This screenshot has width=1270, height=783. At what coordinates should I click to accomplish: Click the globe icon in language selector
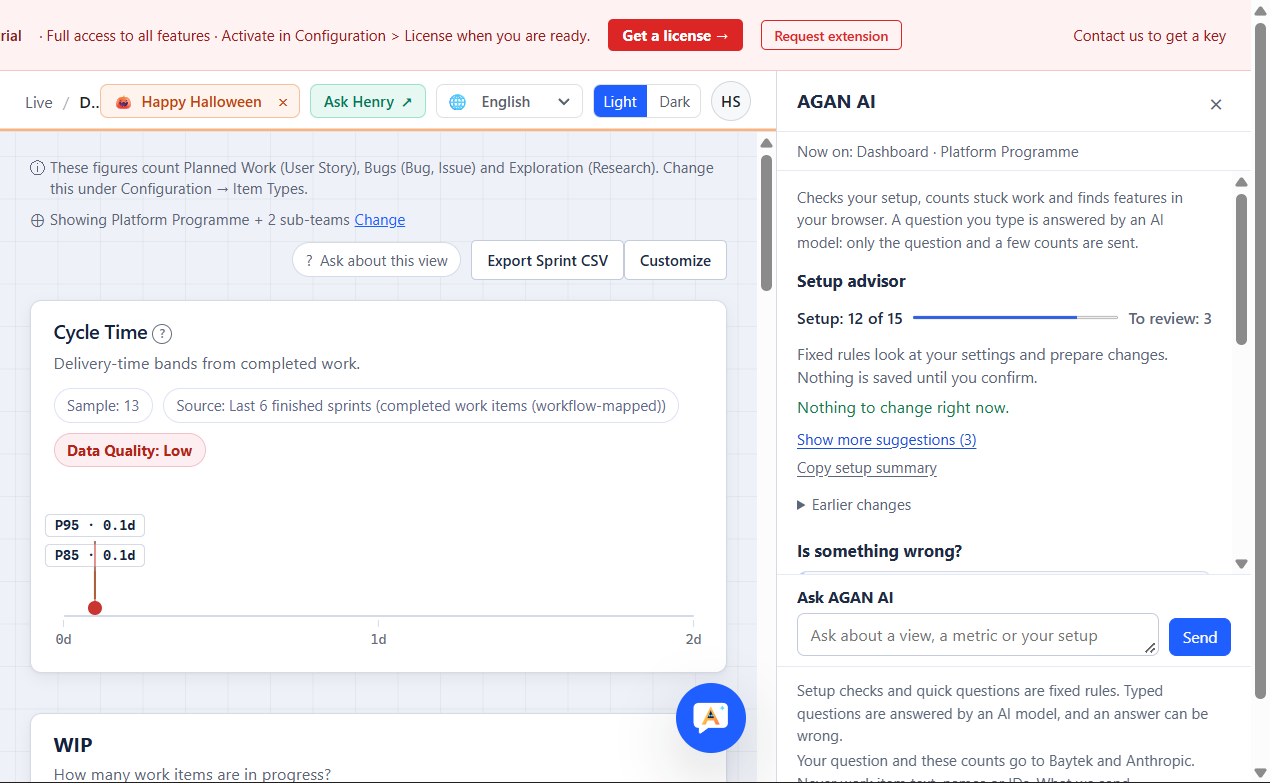click(458, 102)
